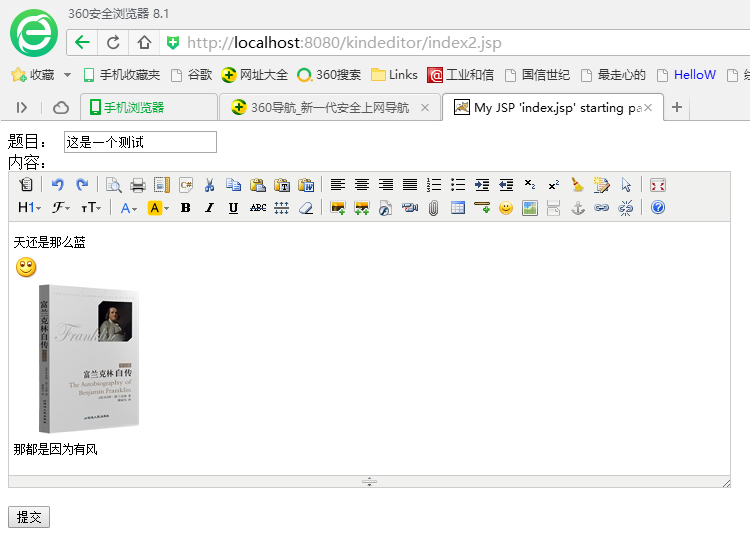Click the 题目 title input field
750x533 pixels.
coord(140,142)
